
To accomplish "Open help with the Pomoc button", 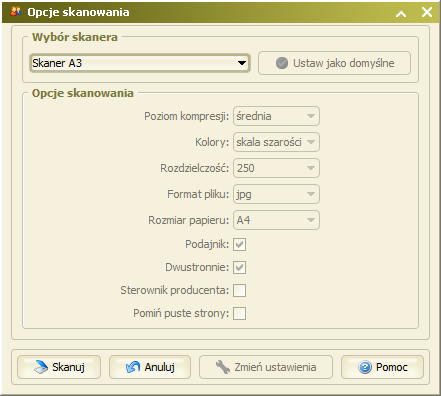I will (382, 367).
